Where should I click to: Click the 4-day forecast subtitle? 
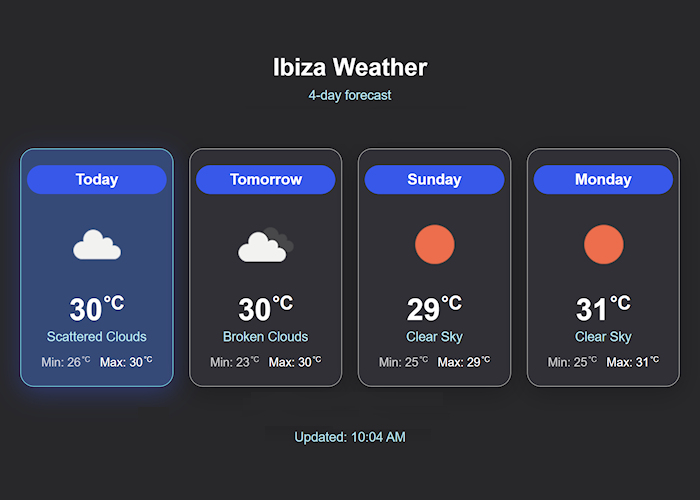[350, 95]
